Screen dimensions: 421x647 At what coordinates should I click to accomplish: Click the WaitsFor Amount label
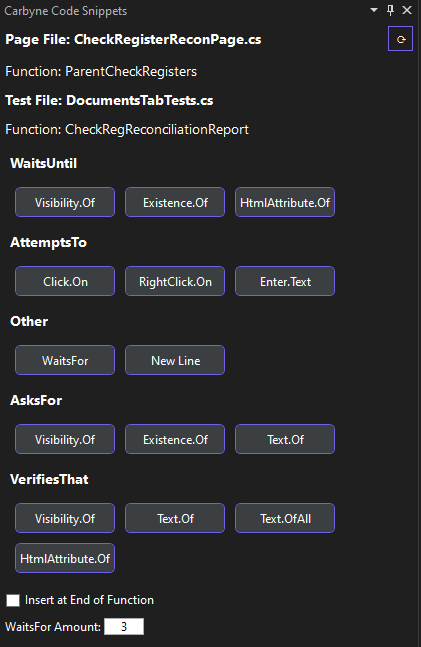tap(53, 627)
